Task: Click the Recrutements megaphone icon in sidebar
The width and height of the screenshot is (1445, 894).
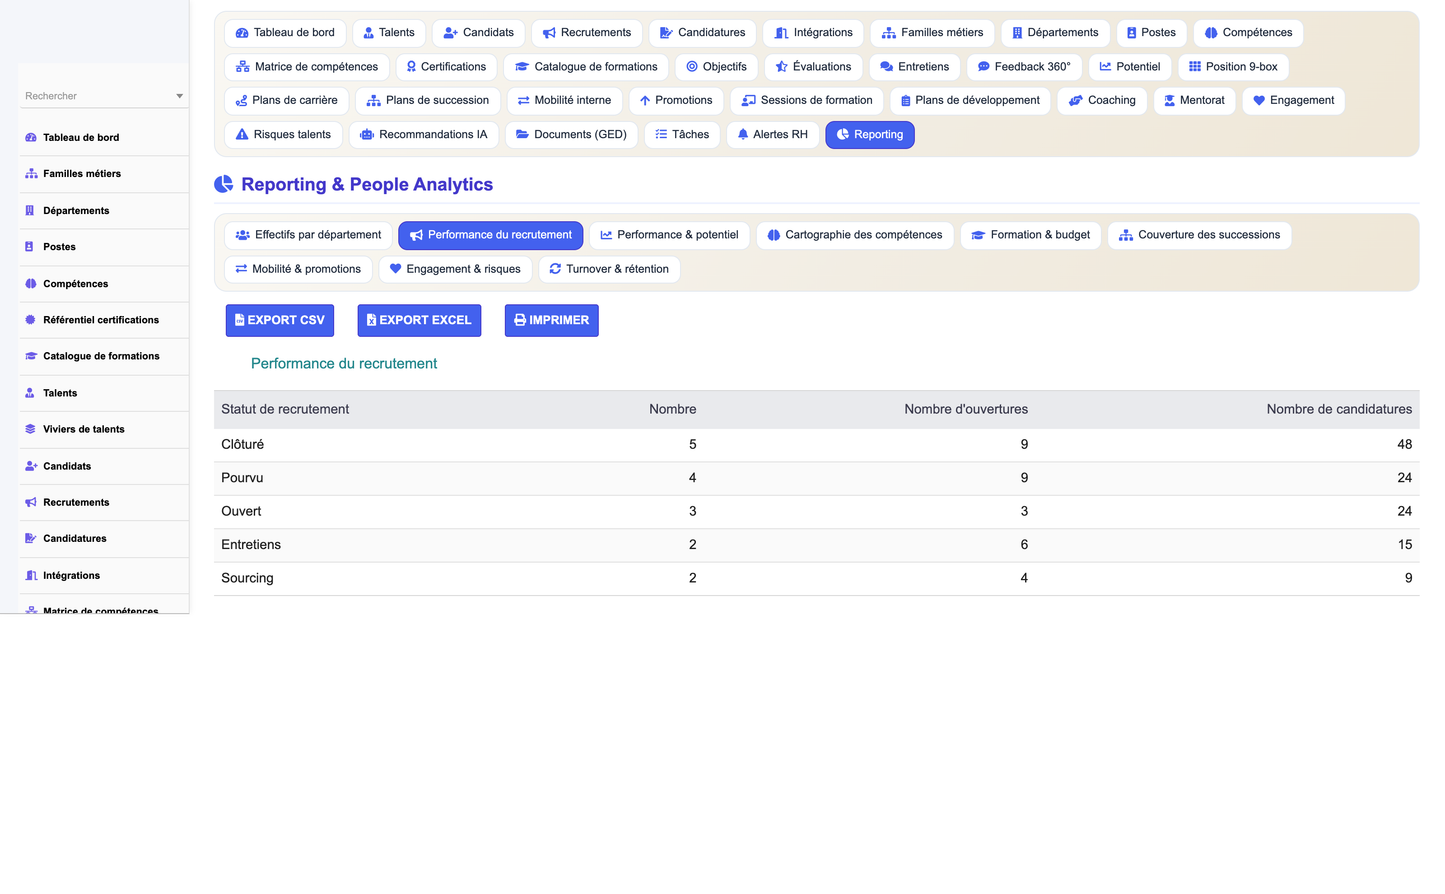Action: (31, 502)
